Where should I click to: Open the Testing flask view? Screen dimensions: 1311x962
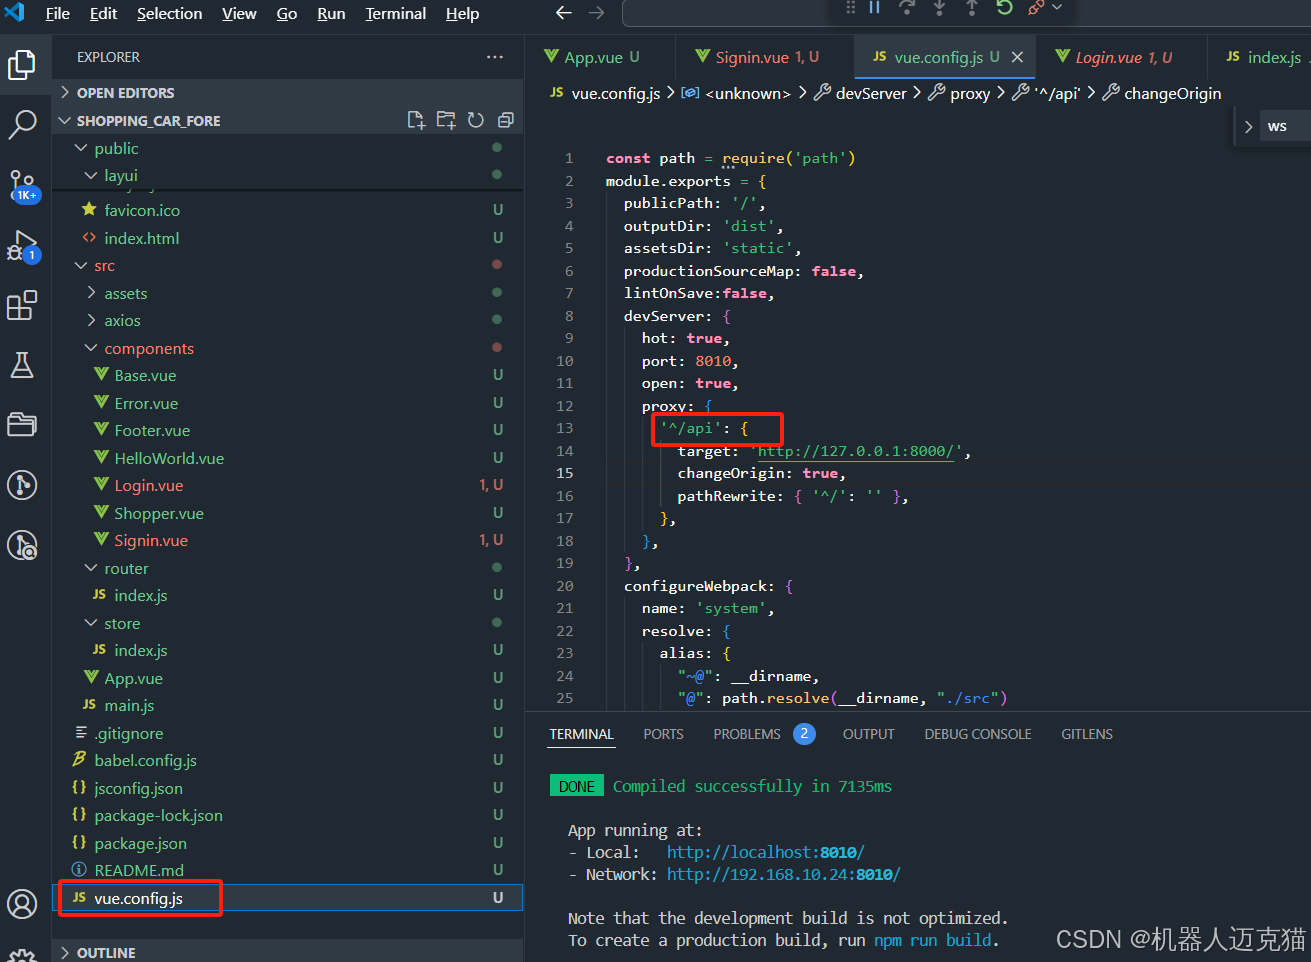pos(22,365)
